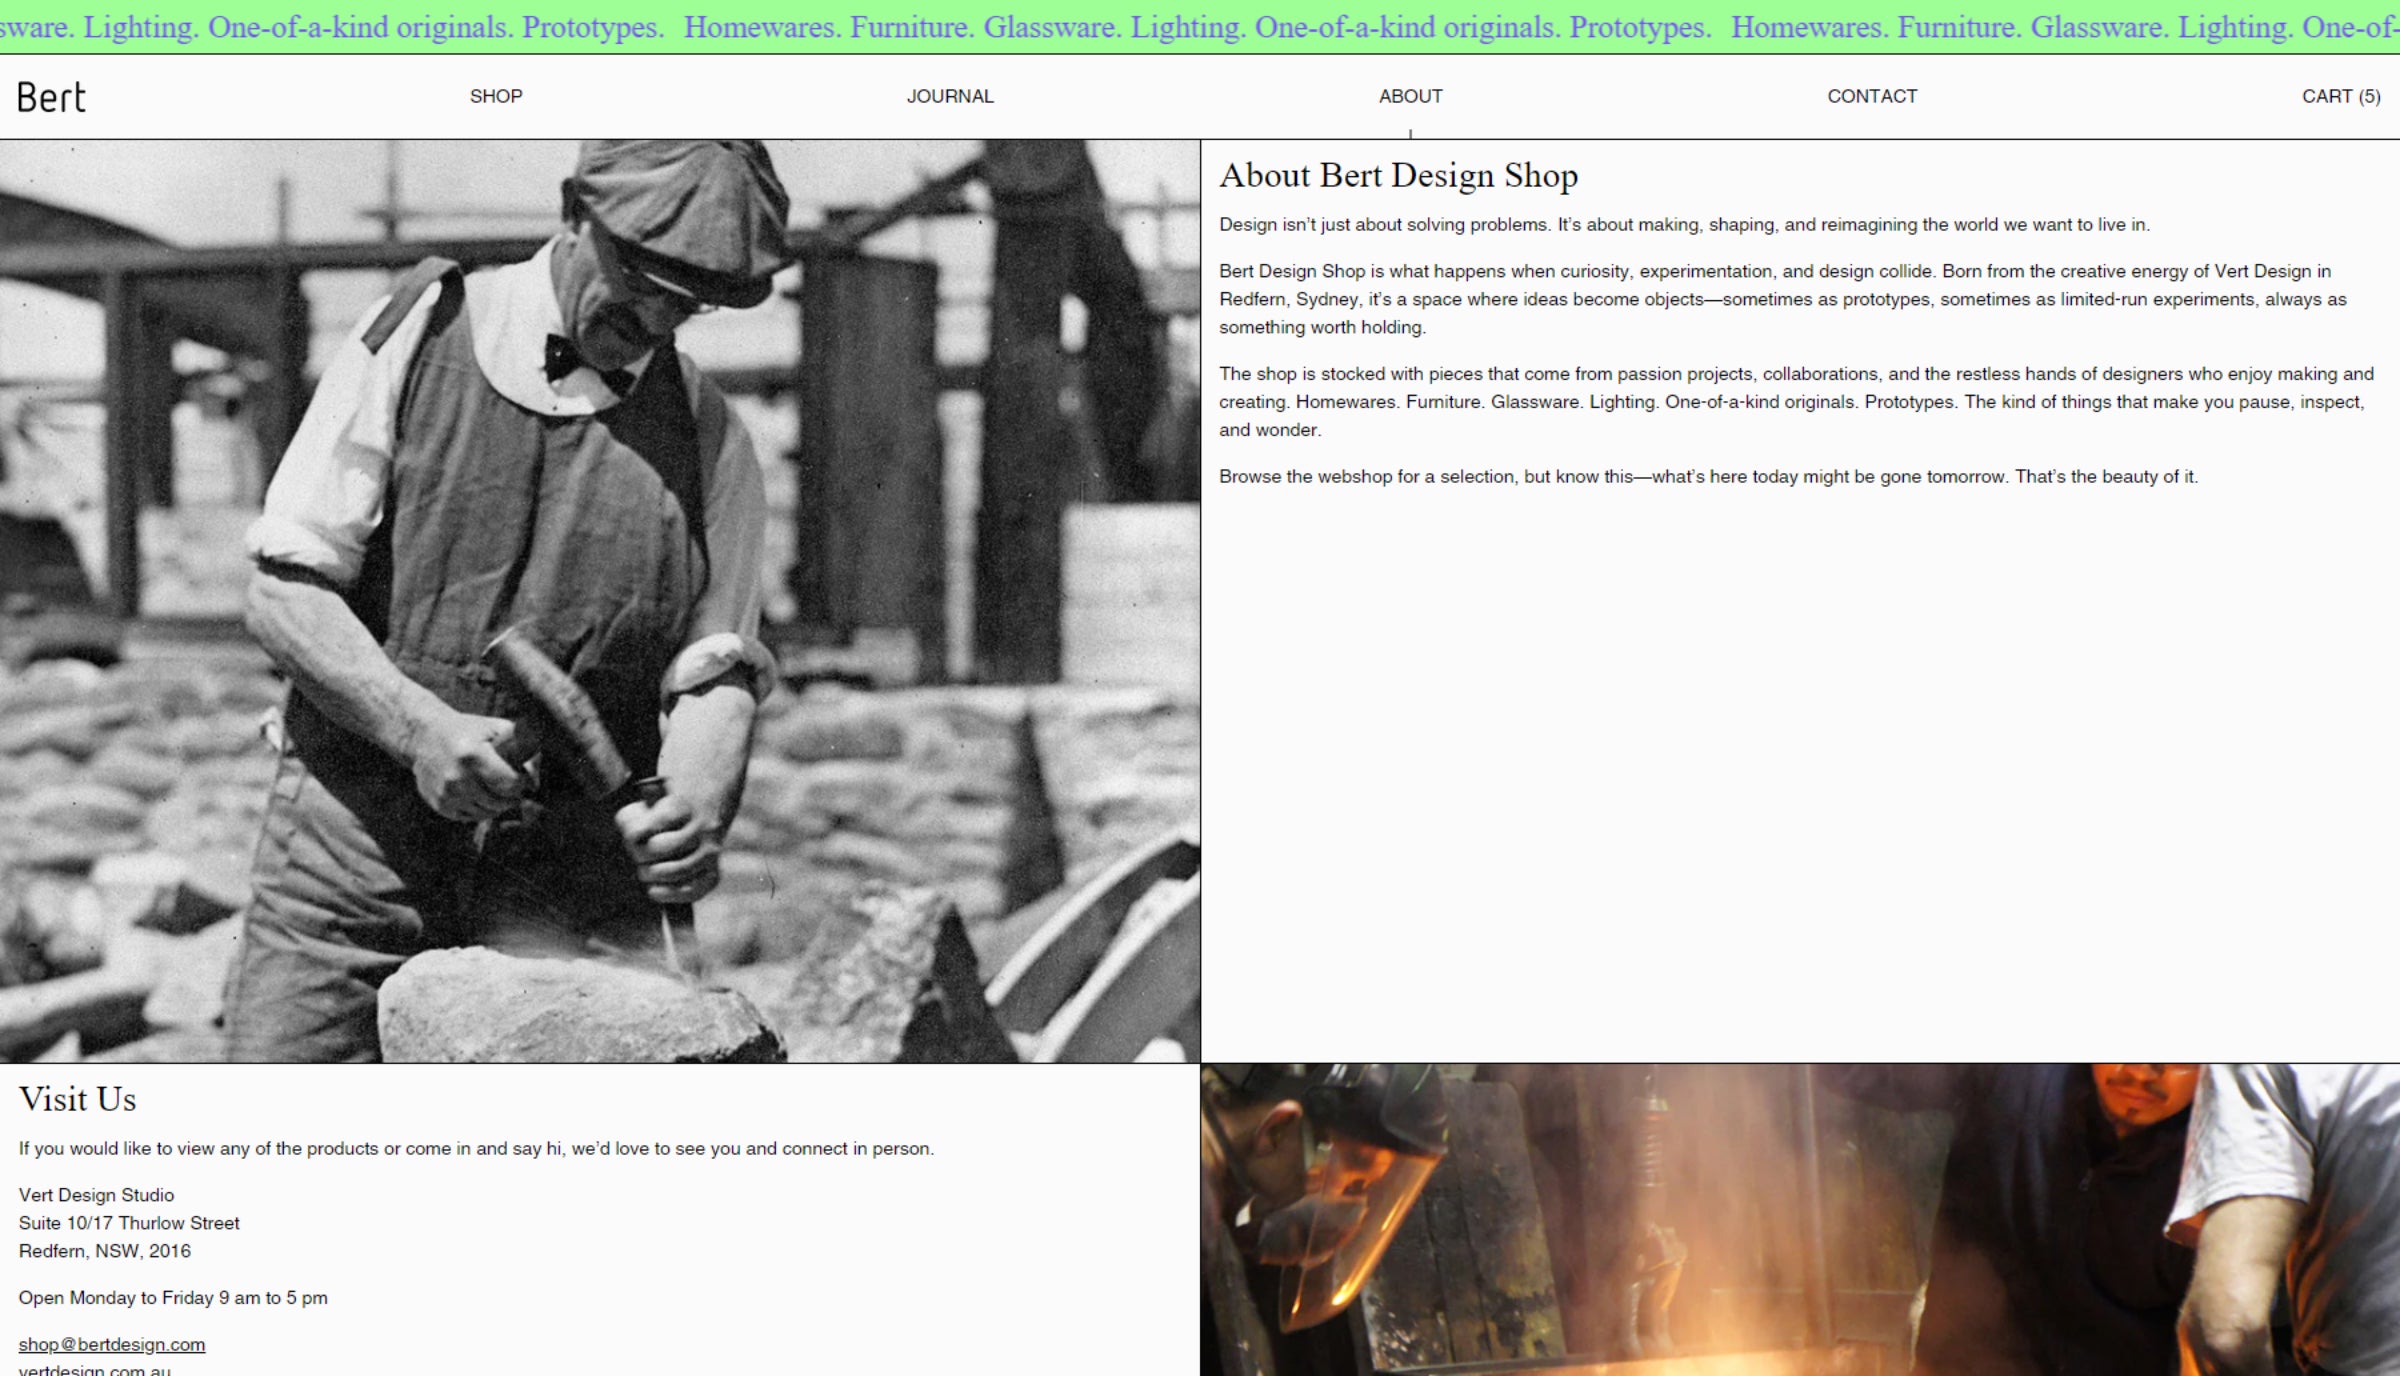
Task: Click the shop@bertdesign.com email link
Action: 112,1344
